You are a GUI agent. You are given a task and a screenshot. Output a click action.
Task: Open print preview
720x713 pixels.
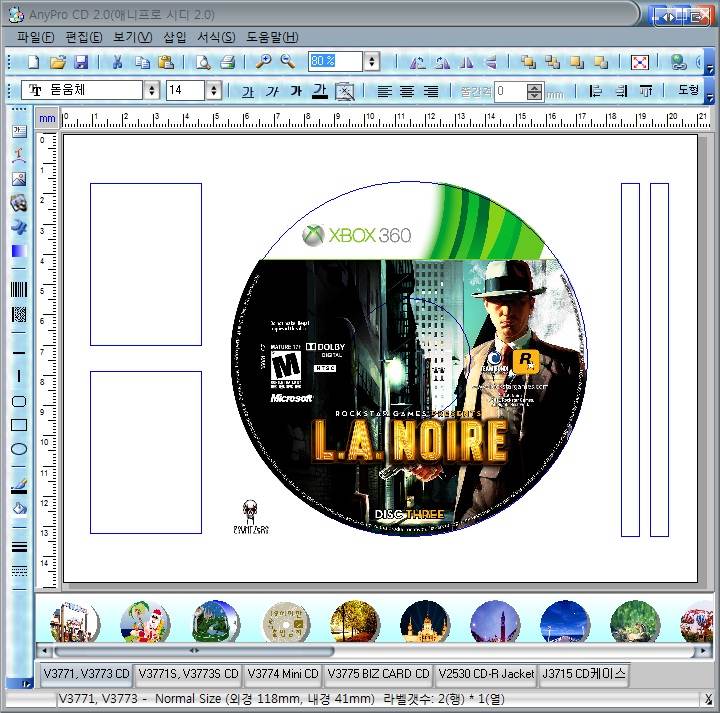tap(203, 62)
